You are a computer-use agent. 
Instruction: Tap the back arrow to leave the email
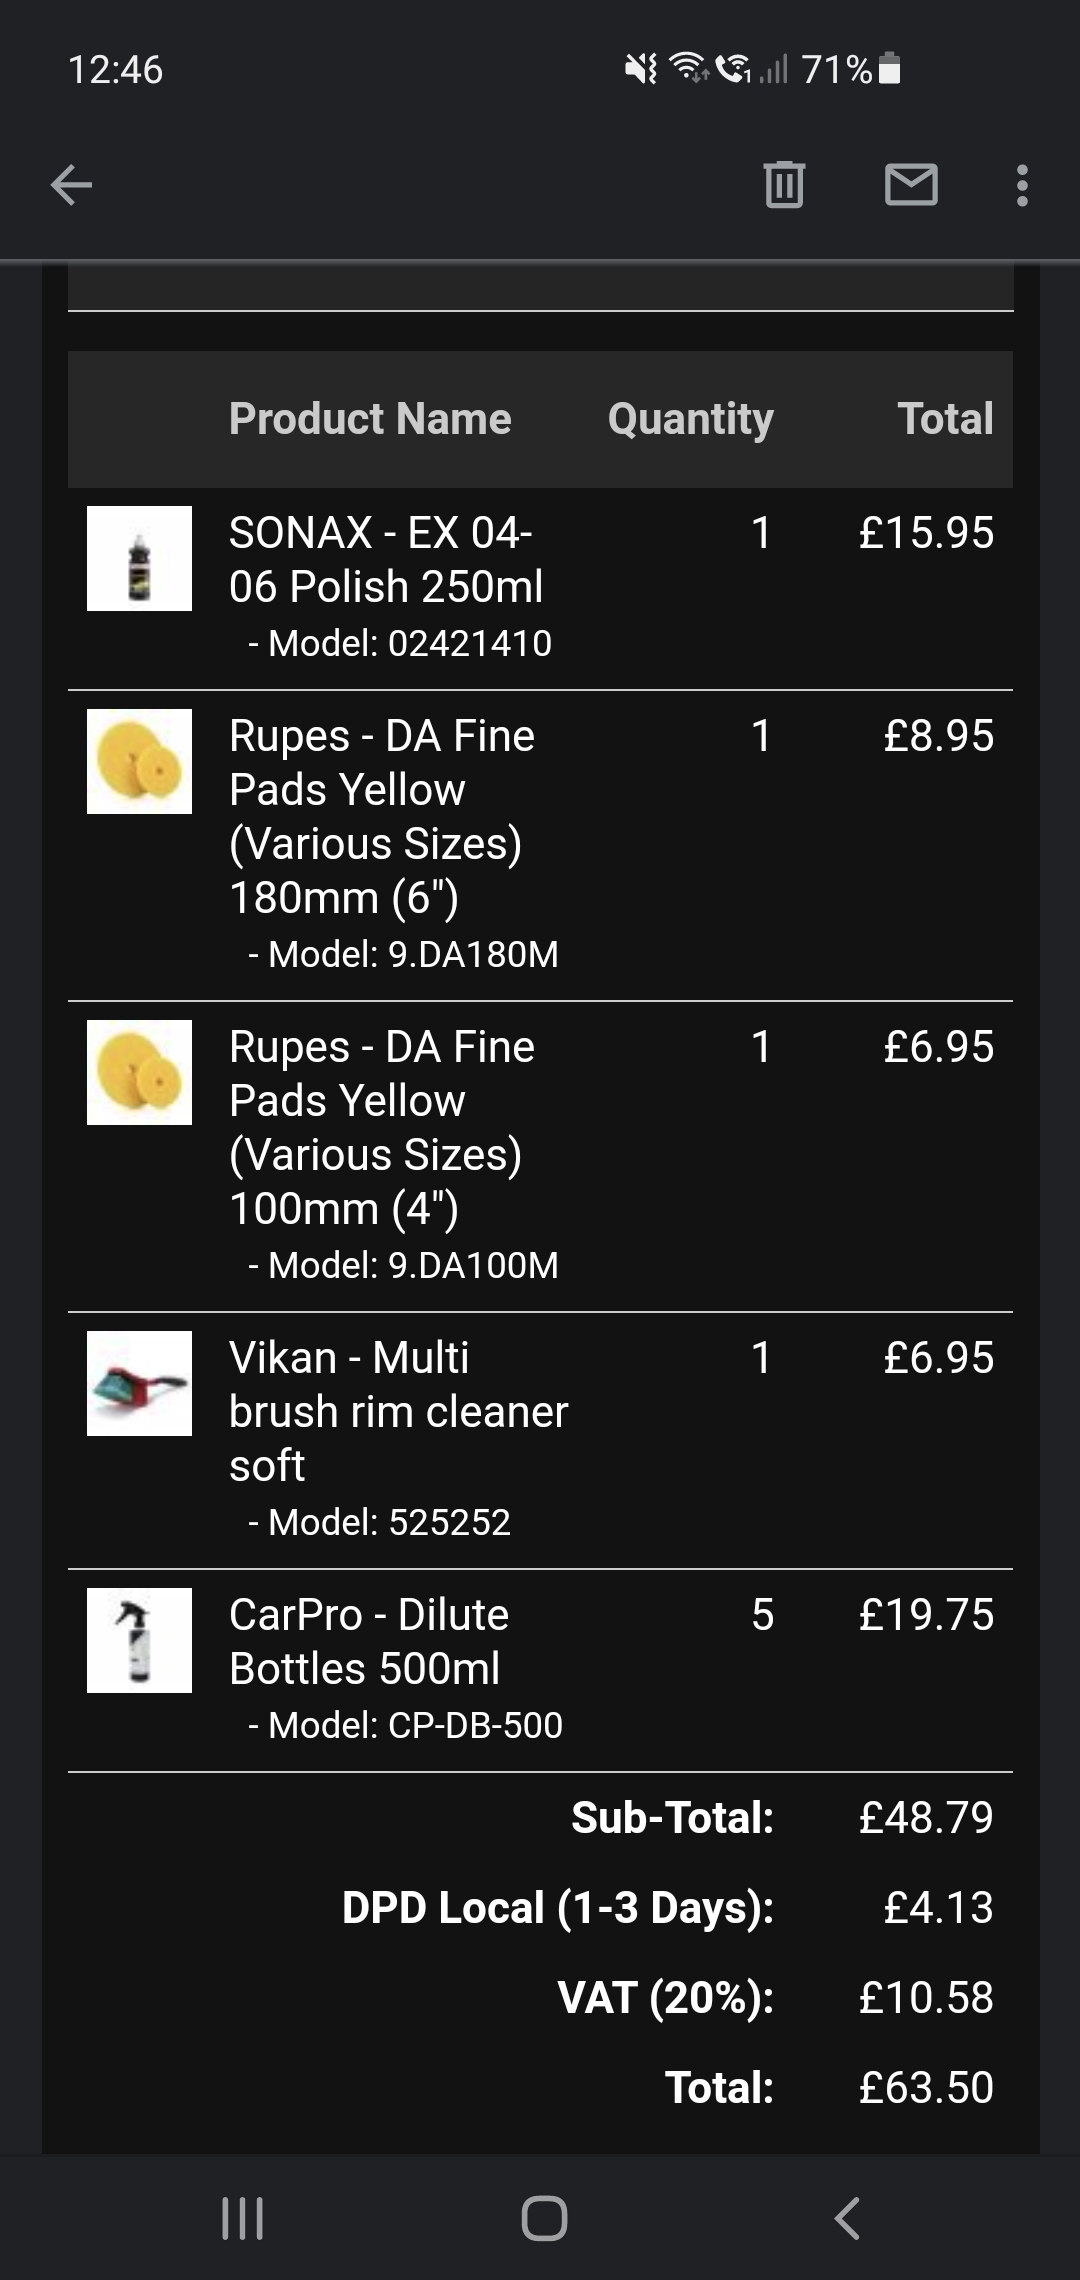[x=71, y=185]
